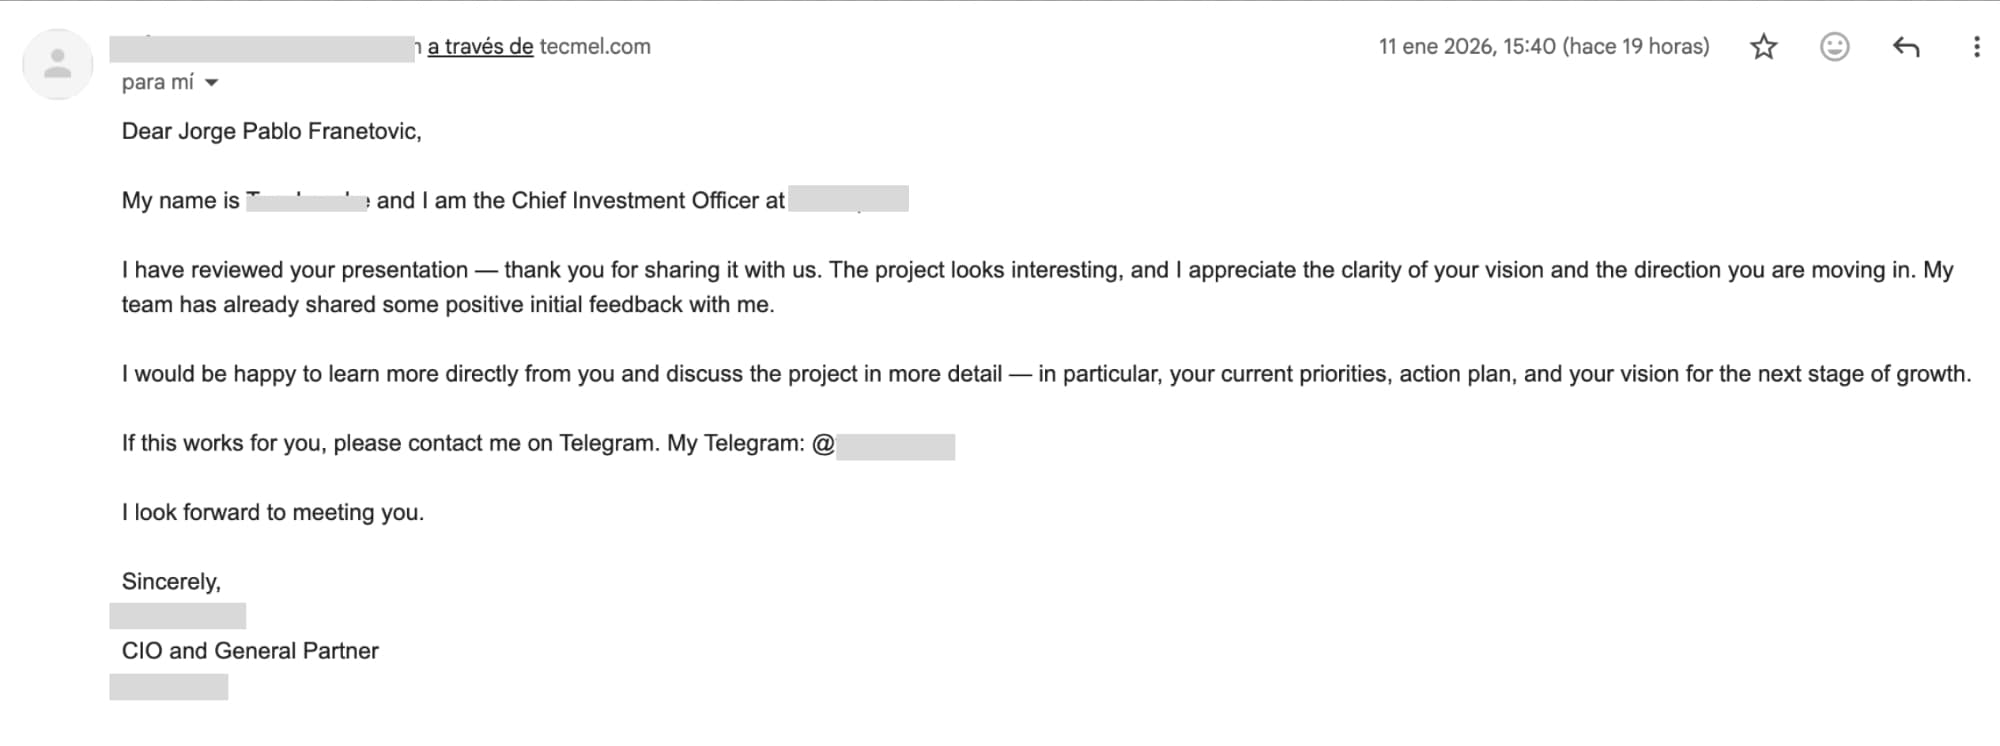
Task: Click the "CIO and General Partner" title
Action: [250, 651]
